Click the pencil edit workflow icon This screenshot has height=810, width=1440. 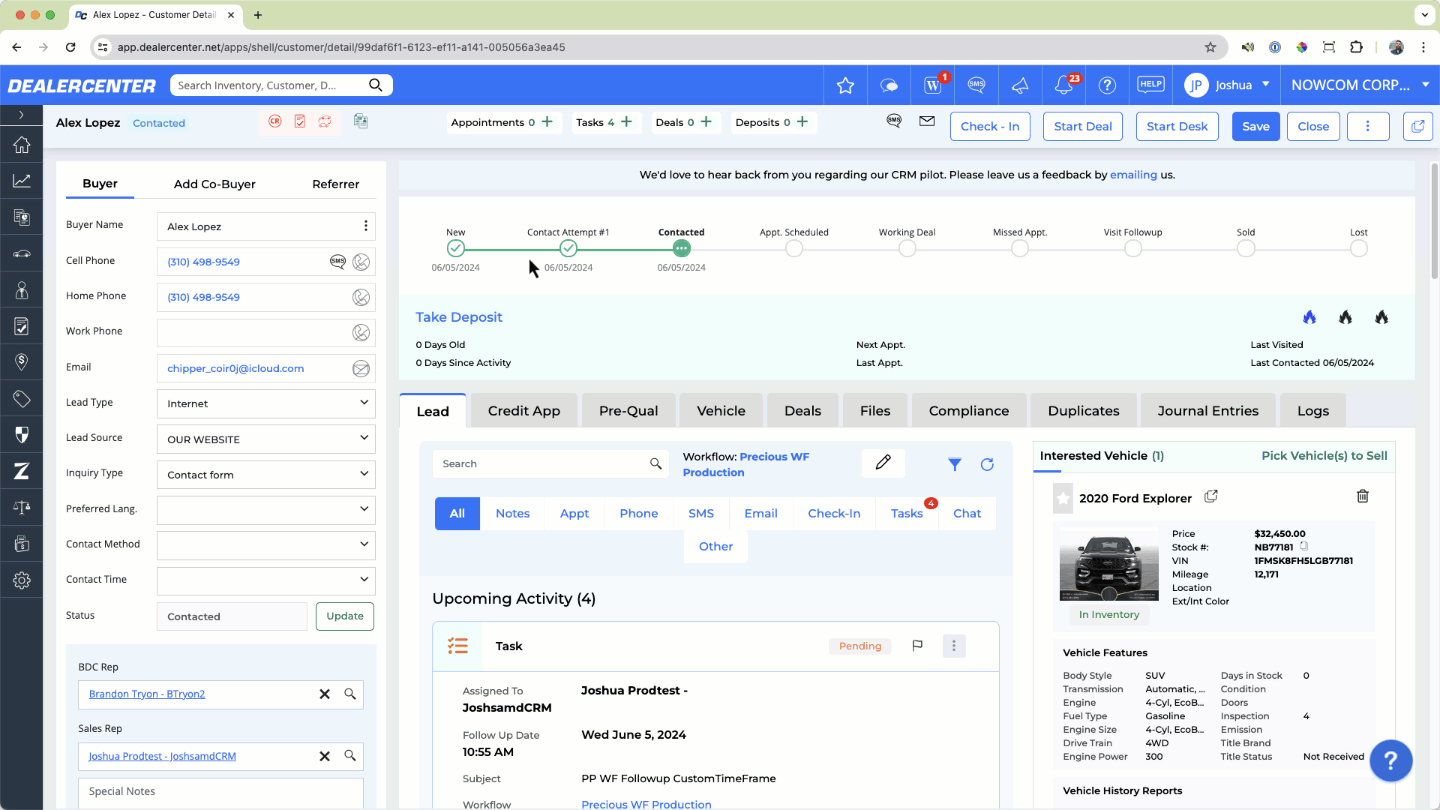click(x=883, y=463)
